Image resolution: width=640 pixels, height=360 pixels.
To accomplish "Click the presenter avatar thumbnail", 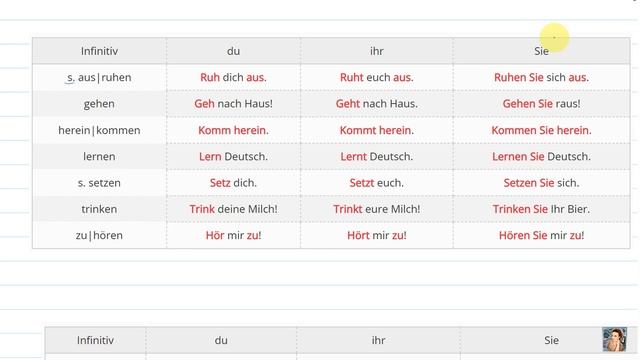I will 614,339.
